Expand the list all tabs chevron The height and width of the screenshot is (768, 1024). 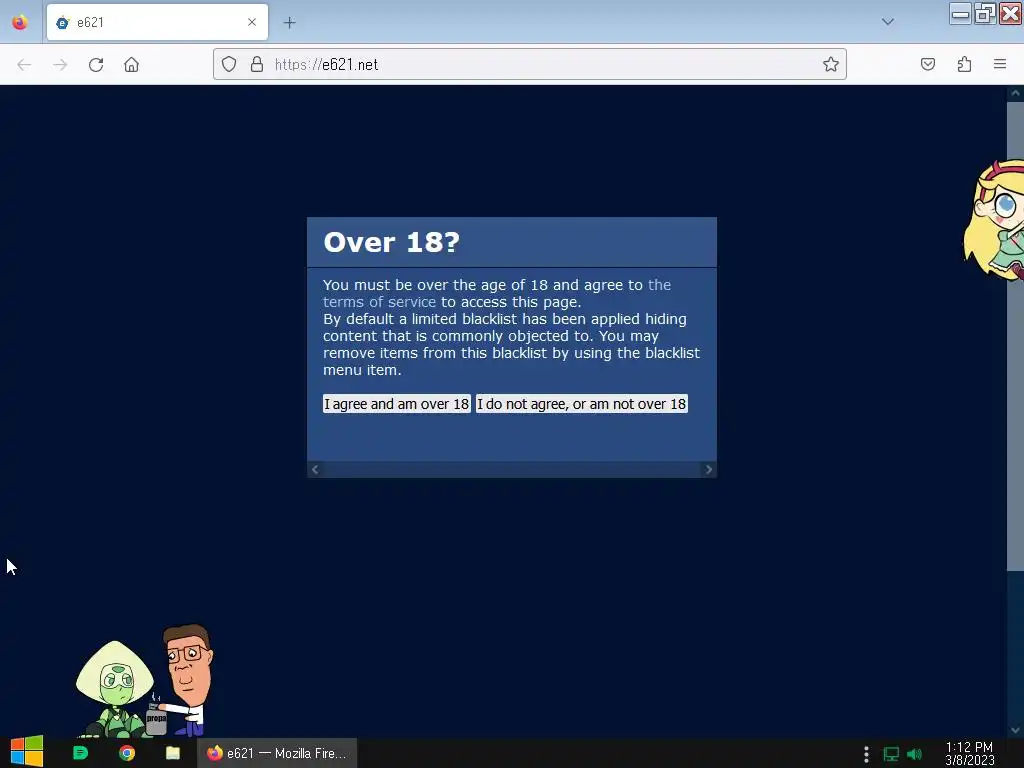pyautogui.click(x=888, y=22)
